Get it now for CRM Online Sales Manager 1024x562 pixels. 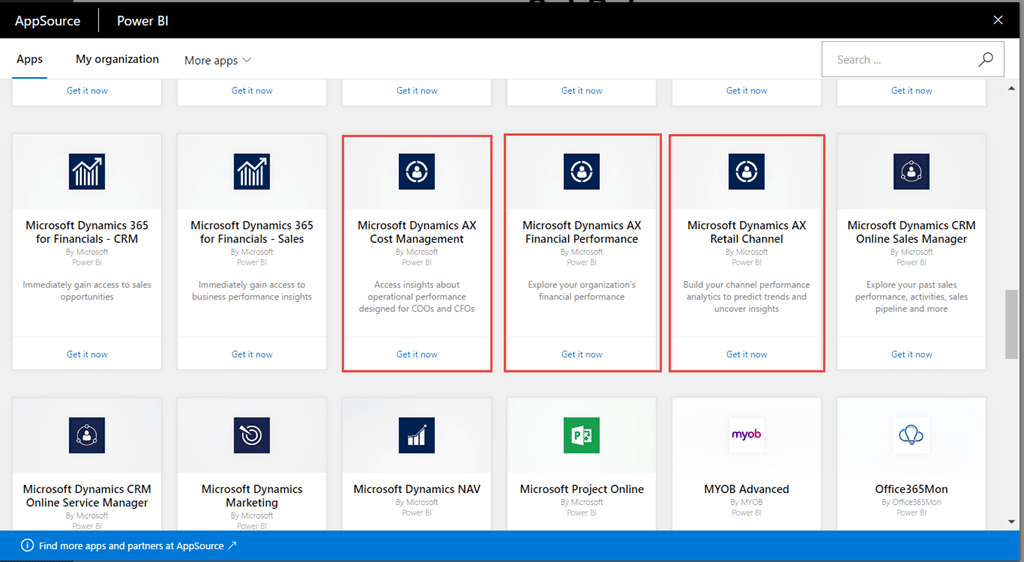pos(911,354)
